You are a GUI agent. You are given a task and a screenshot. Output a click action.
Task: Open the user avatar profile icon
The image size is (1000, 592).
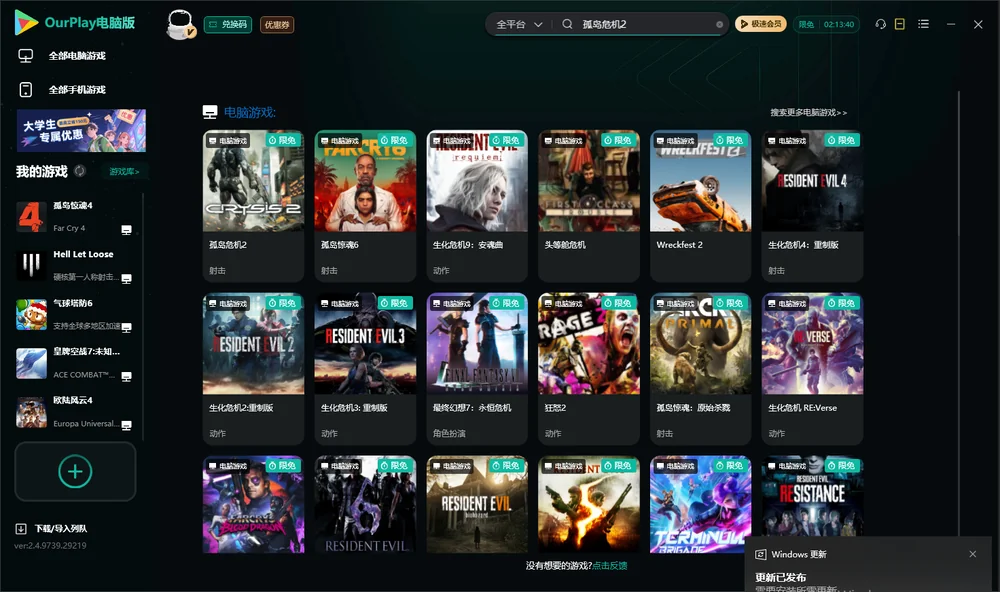click(180, 24)
